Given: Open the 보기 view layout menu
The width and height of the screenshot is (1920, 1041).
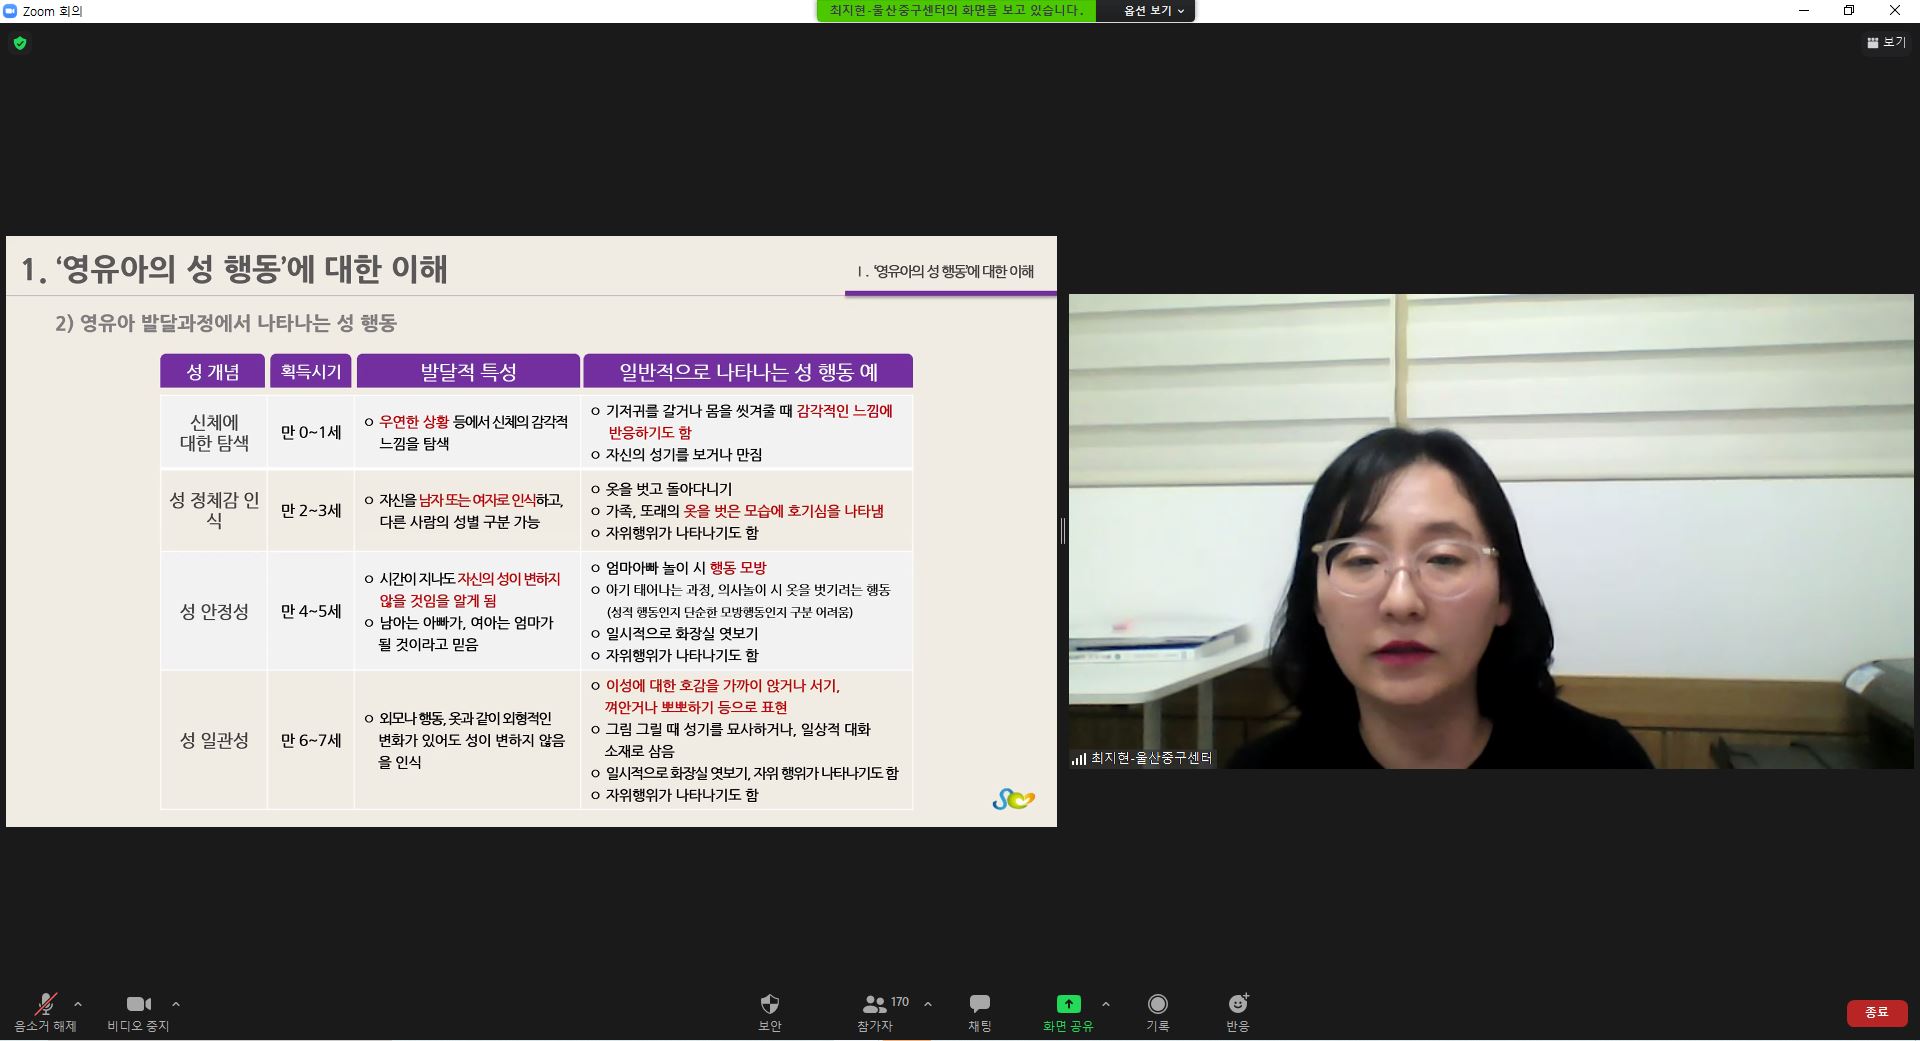Looking at the screenshot, I should tap(1886, 43).
